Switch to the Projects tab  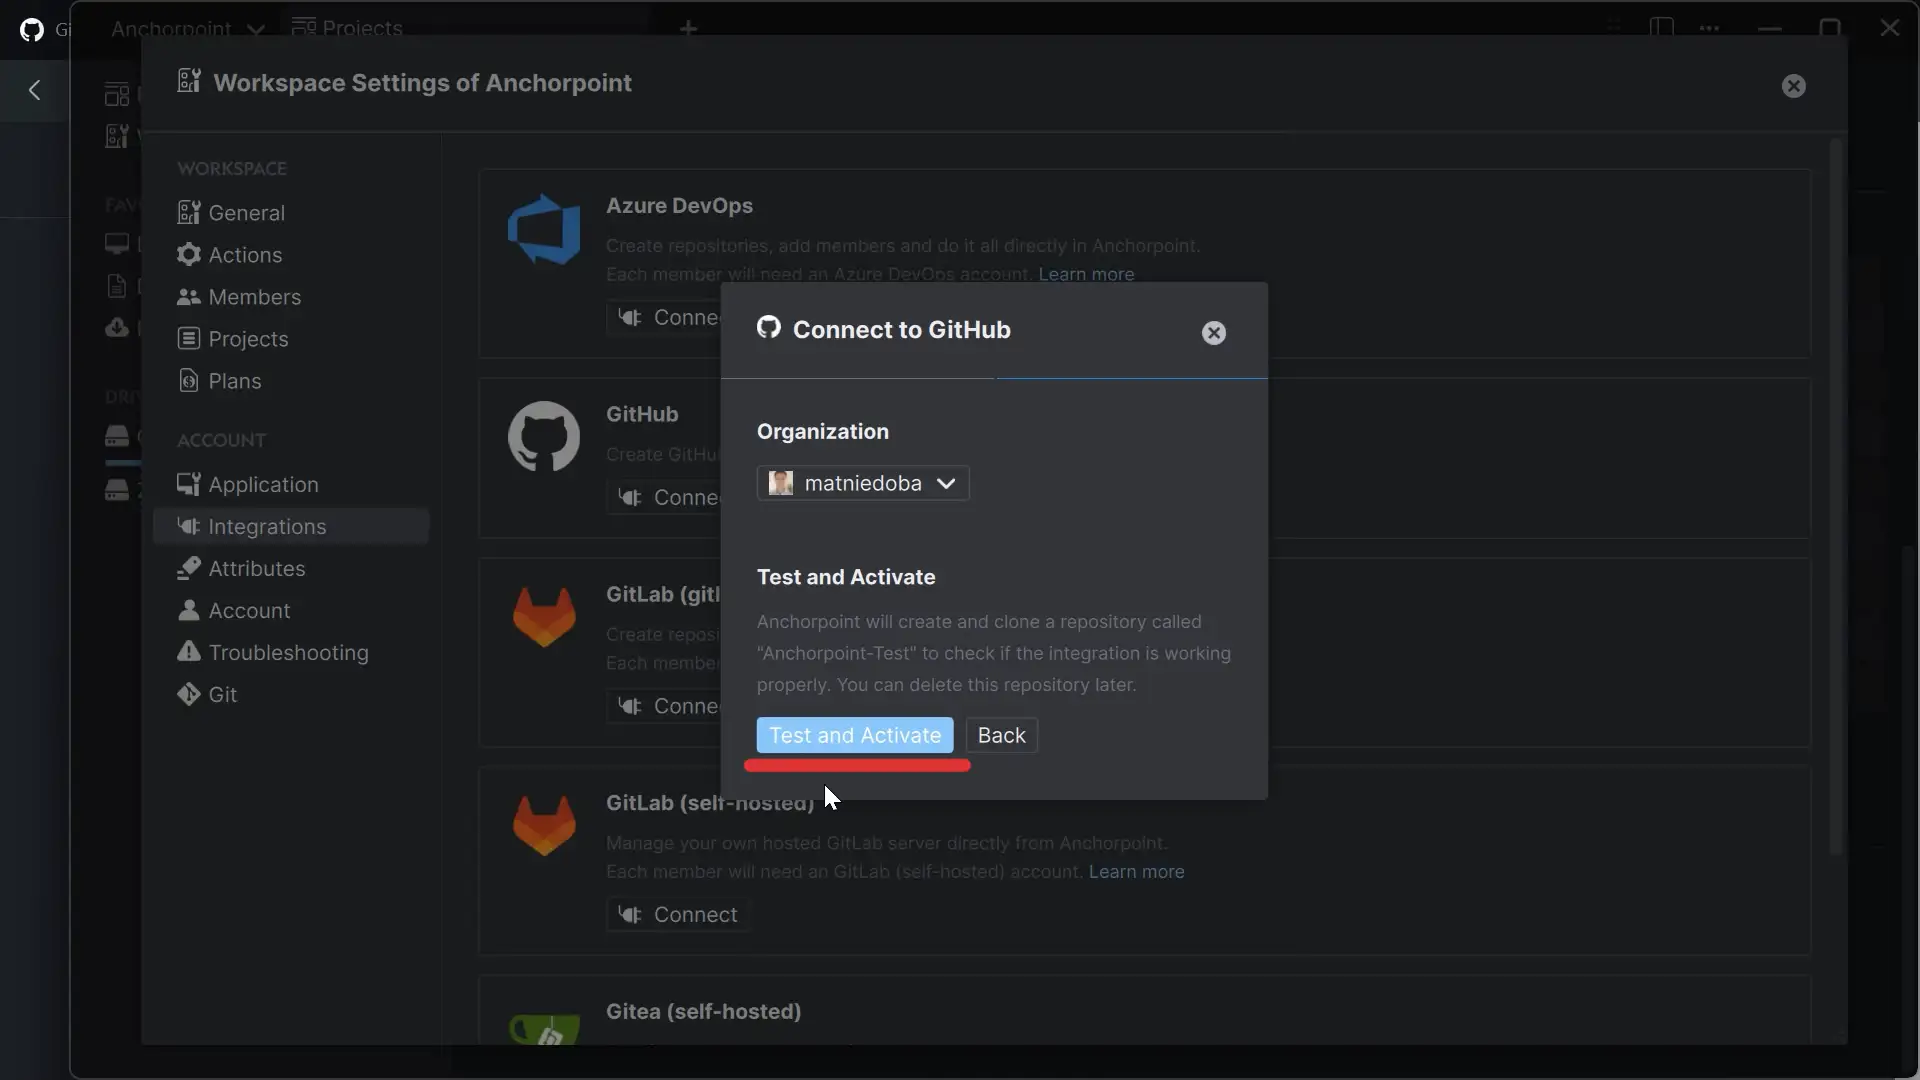(347, 27)
